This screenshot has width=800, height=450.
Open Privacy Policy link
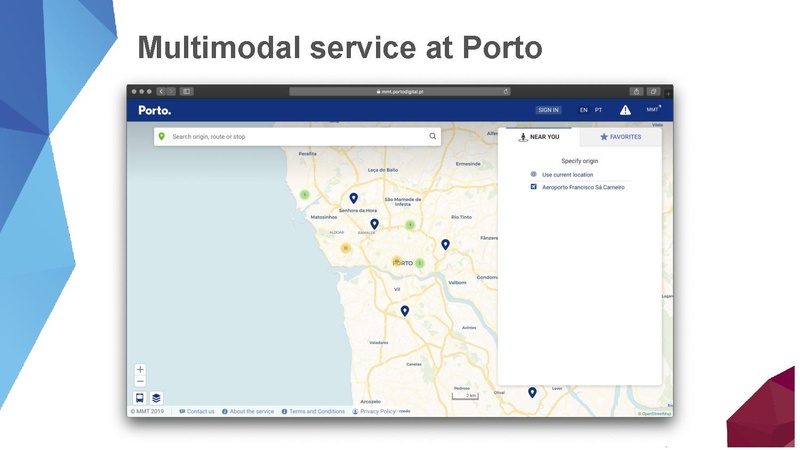pyautogui.click(x=374, y=411)
